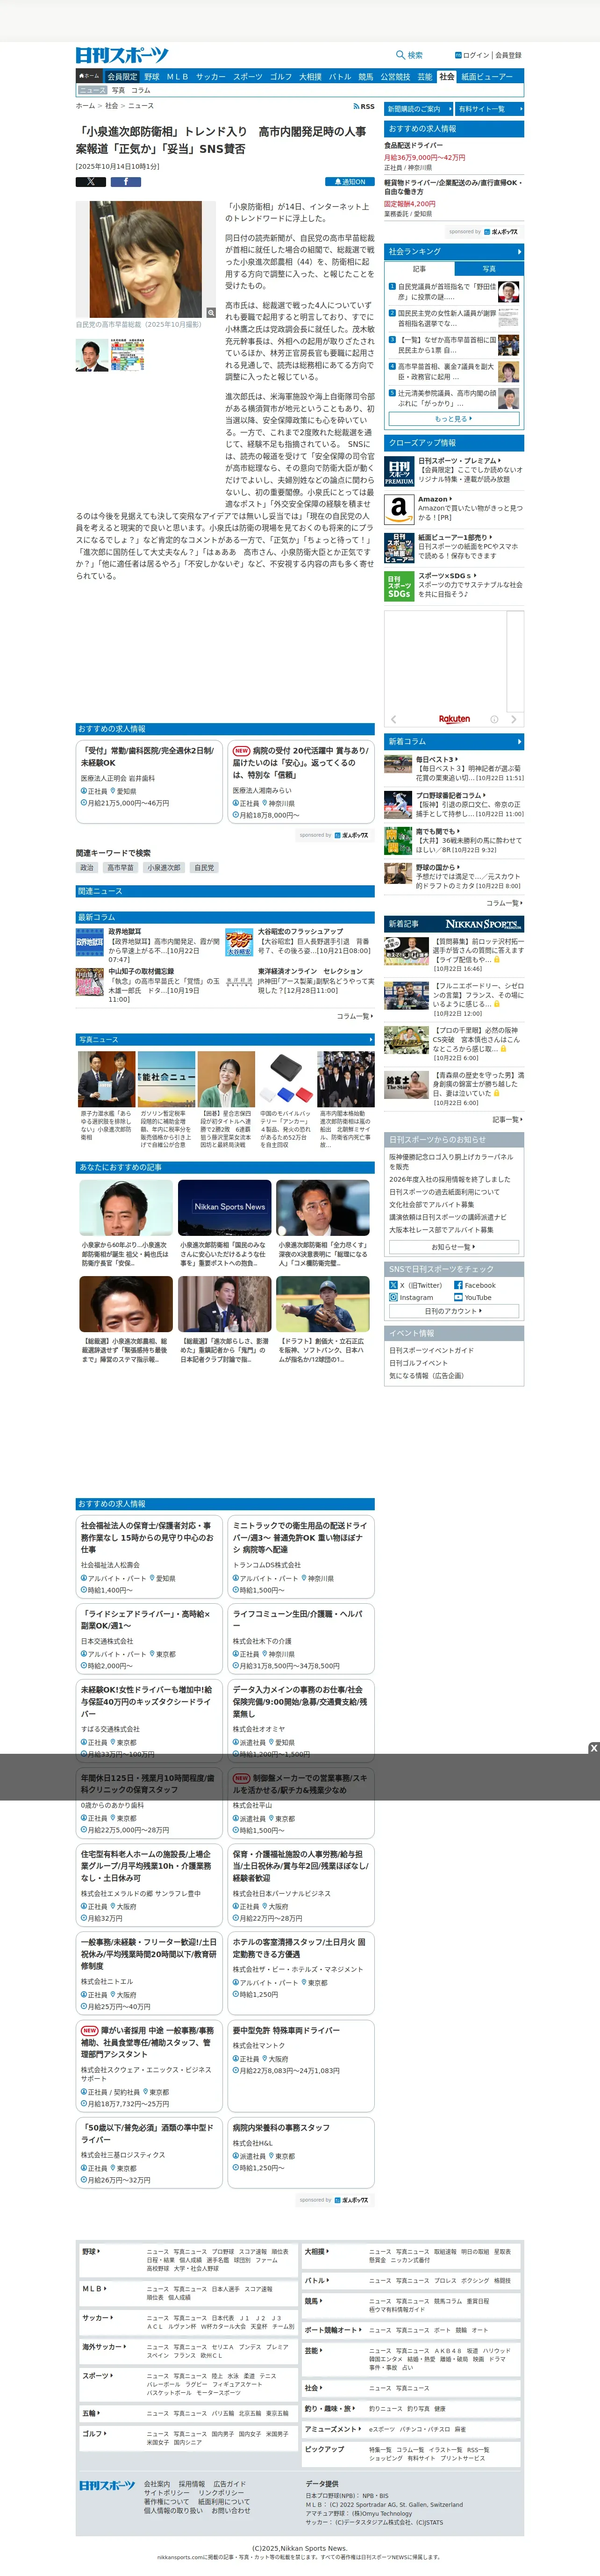600x2576 pixels.
Task: Open the 紙面ビューアー nav item
Action: [x=487, y=76]
